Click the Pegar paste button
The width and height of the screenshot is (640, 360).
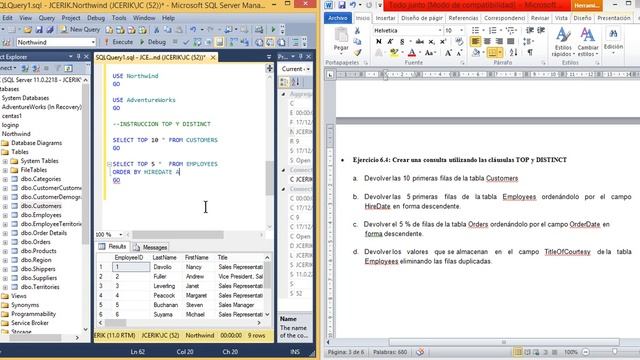click(x=341, y=40)
